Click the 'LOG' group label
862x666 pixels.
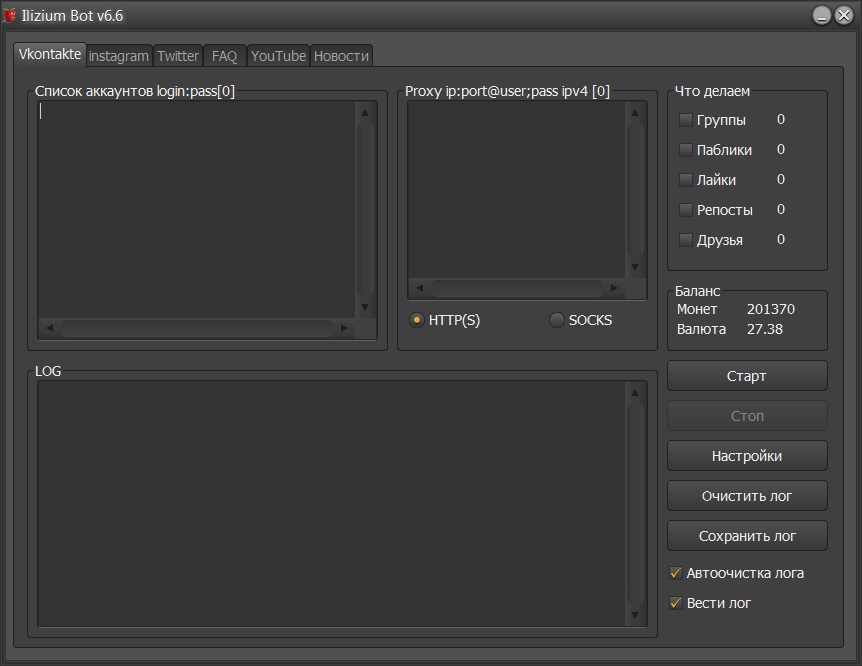(48, 371)
